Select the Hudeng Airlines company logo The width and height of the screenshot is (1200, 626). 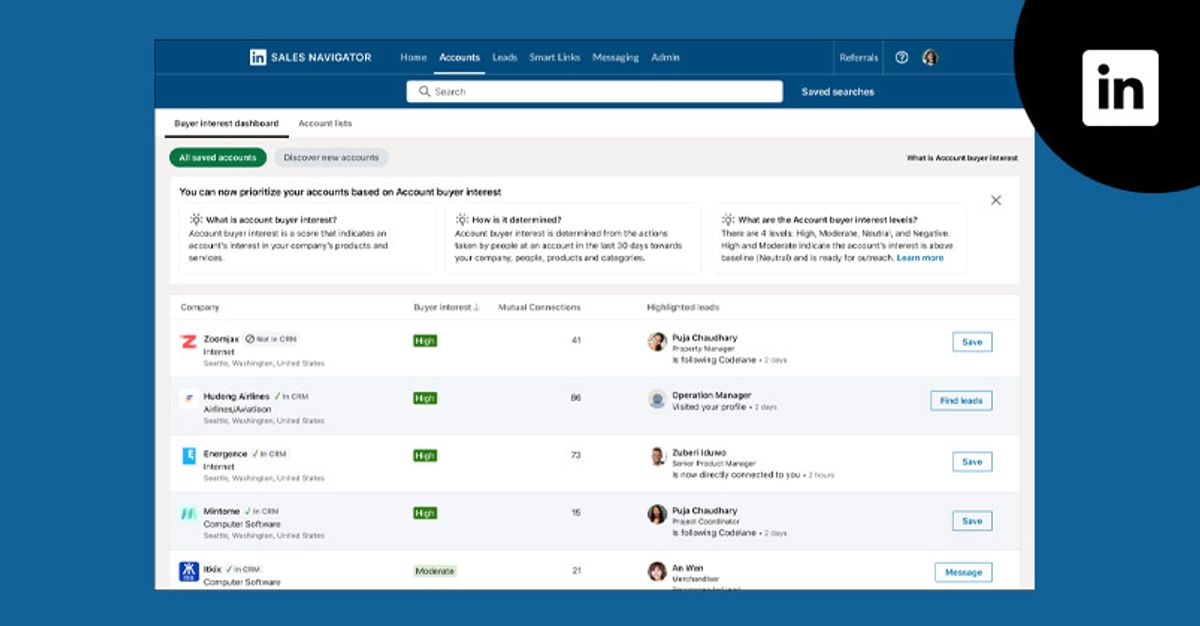coord(188,398)
